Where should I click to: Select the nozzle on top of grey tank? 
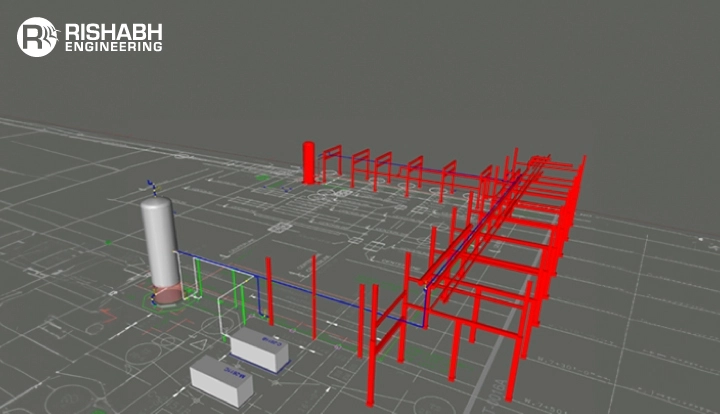pyautogui.click(x=152, y=188)
